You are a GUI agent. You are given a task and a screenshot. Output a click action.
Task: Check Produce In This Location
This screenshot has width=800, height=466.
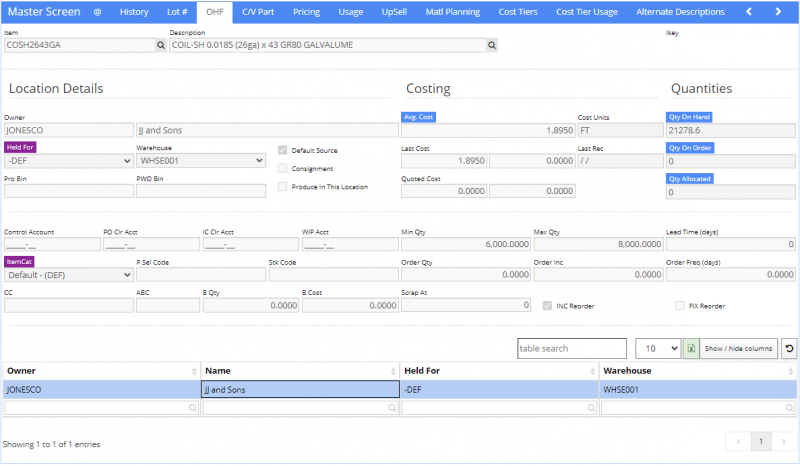coord(283,186)
